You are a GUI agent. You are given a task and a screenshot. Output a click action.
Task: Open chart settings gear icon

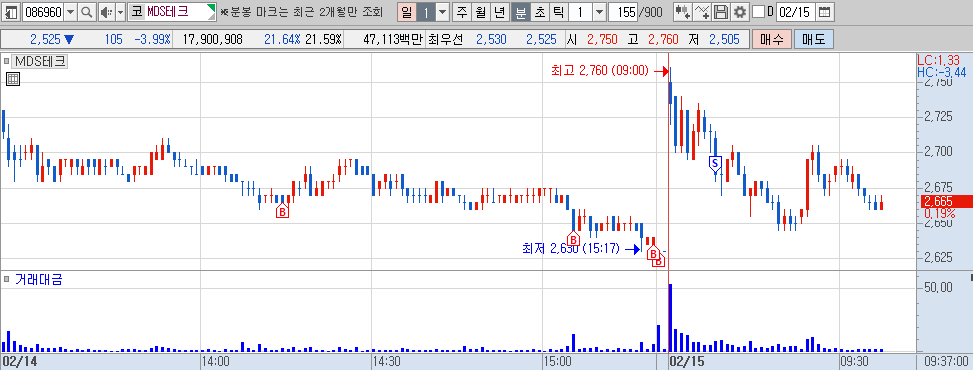click(x=739, y=12)
